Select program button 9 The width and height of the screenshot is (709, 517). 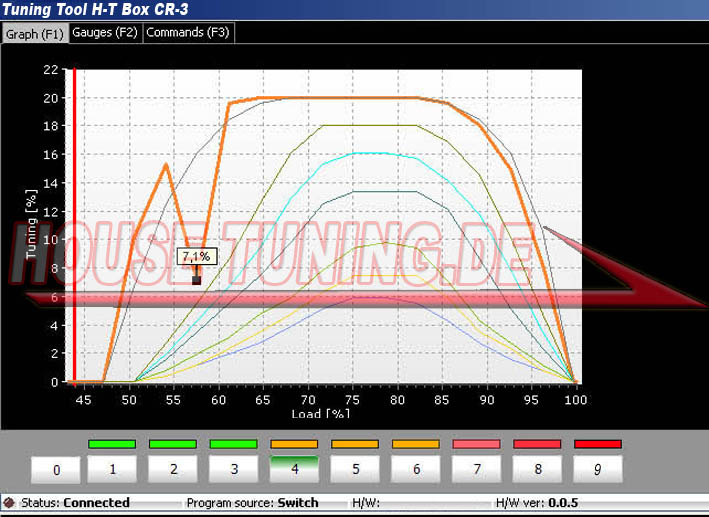598,468
